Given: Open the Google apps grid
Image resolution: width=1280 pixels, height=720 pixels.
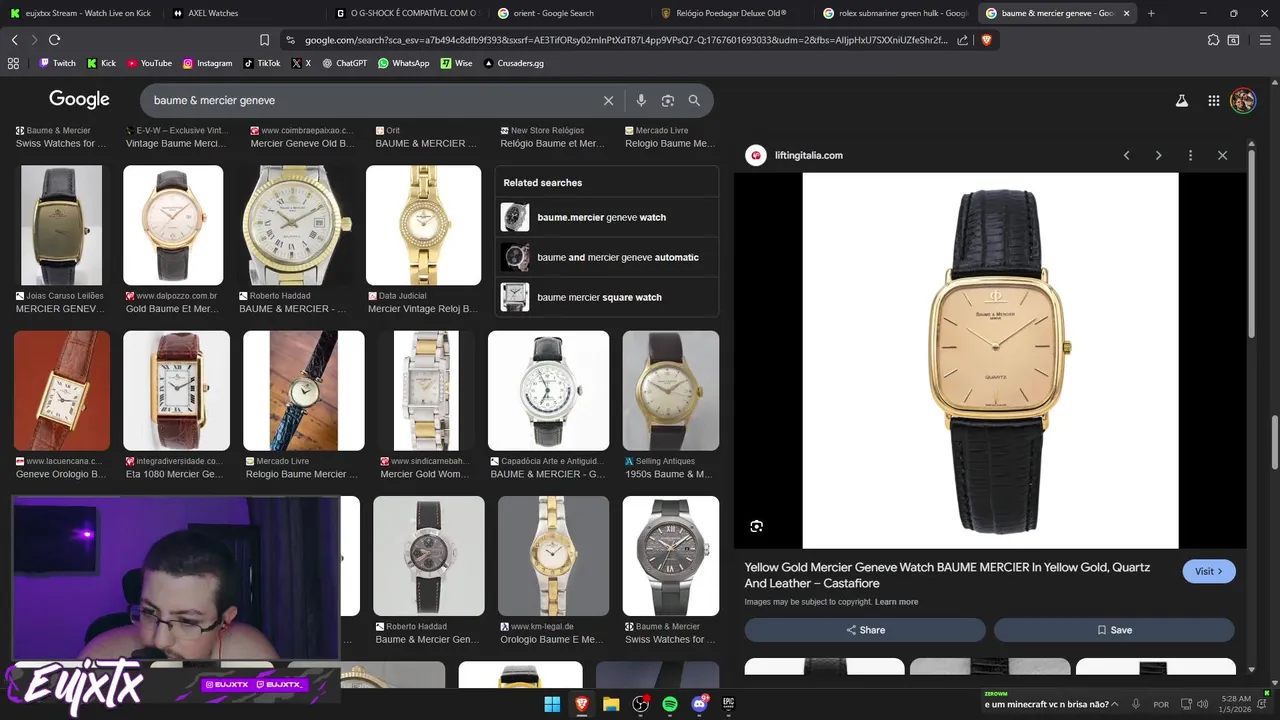Looking at the screenshot, I should pyautogui.click(x=1213, y=100).
